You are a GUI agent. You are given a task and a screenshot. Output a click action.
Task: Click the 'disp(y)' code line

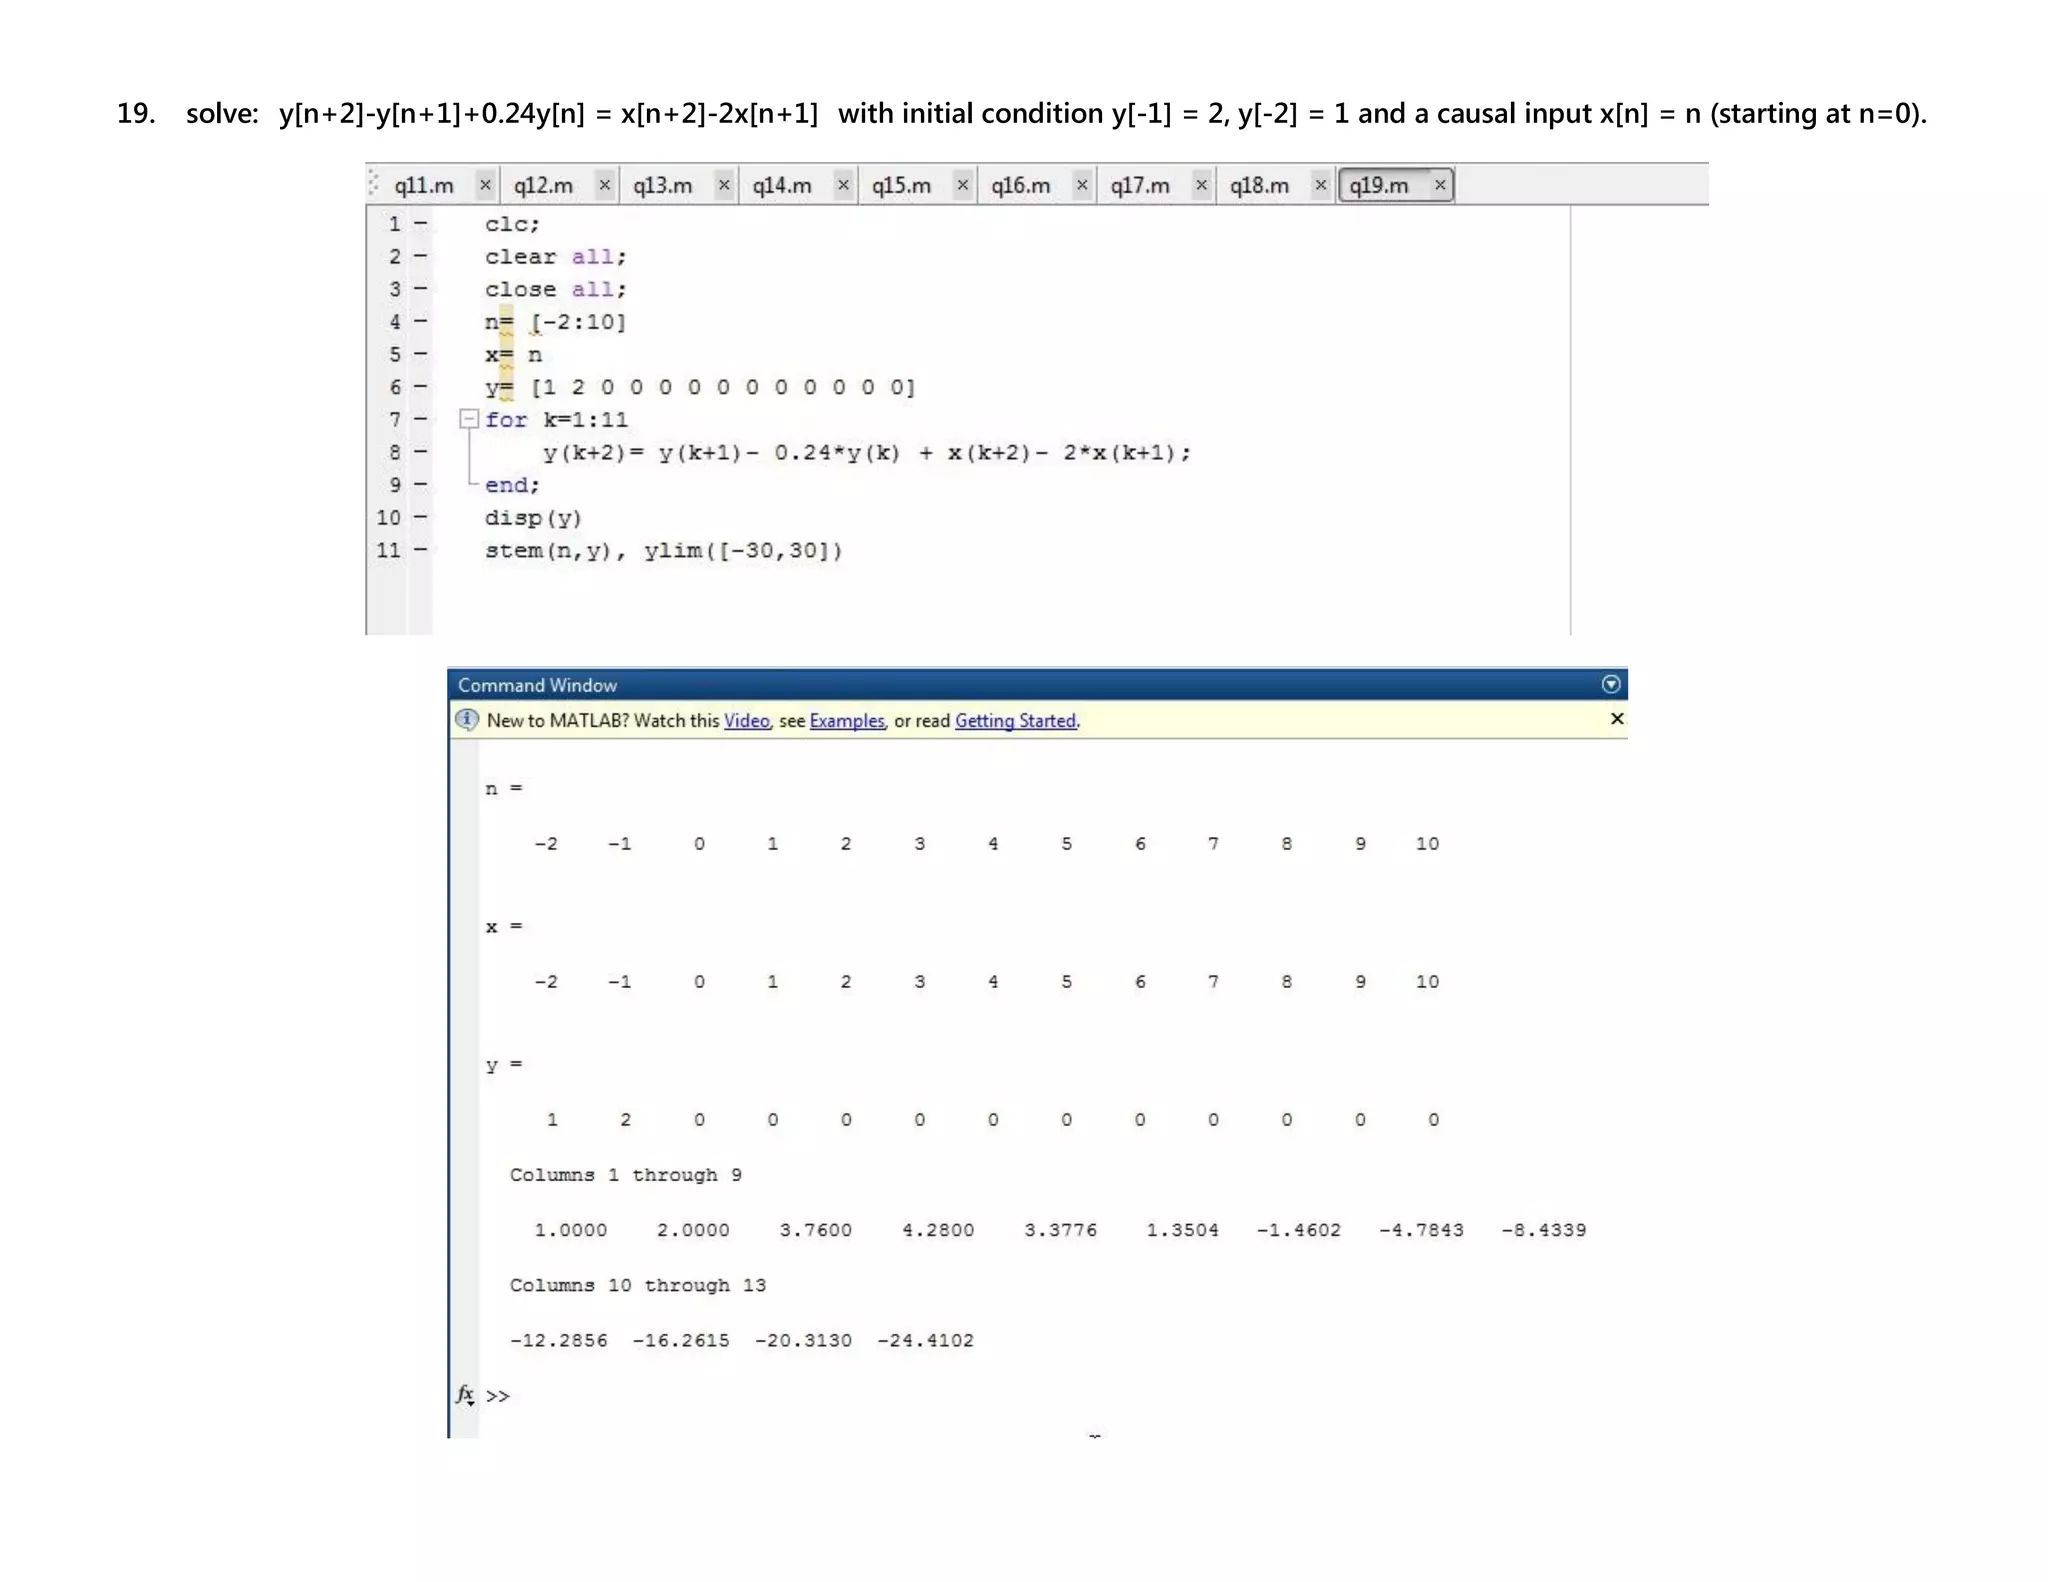[x=533, y=518]
